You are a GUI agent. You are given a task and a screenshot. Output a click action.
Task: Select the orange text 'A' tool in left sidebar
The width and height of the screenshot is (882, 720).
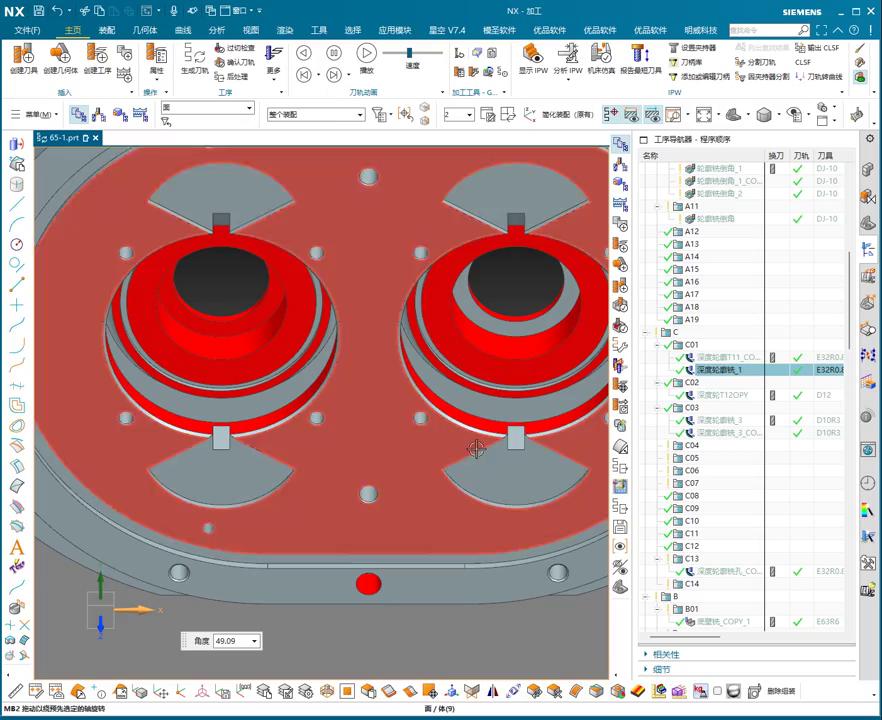click(16, 547)
